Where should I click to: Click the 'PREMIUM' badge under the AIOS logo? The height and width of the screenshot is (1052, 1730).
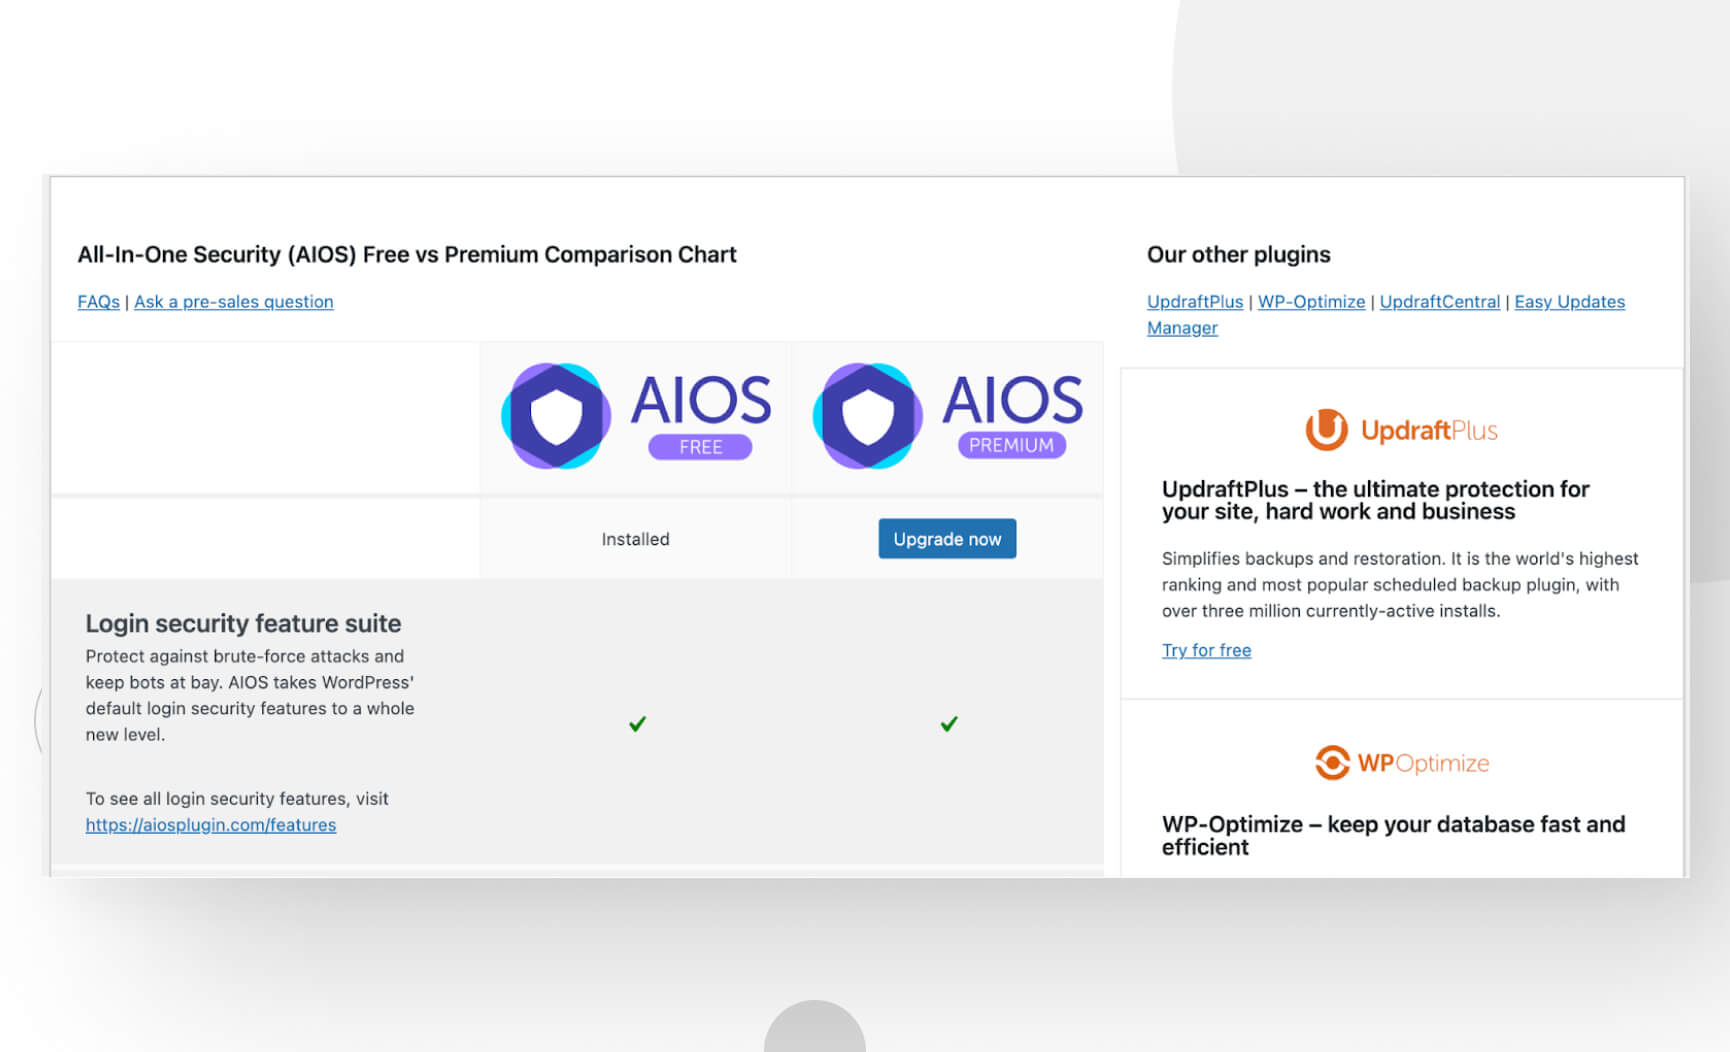tap(1010, 444)
